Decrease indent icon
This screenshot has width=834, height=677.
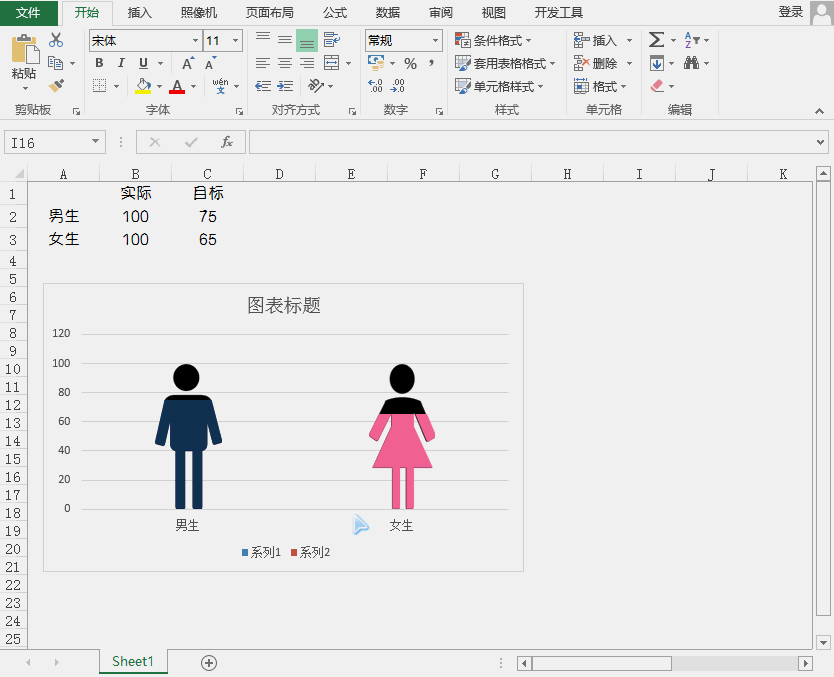pos(263,86)
